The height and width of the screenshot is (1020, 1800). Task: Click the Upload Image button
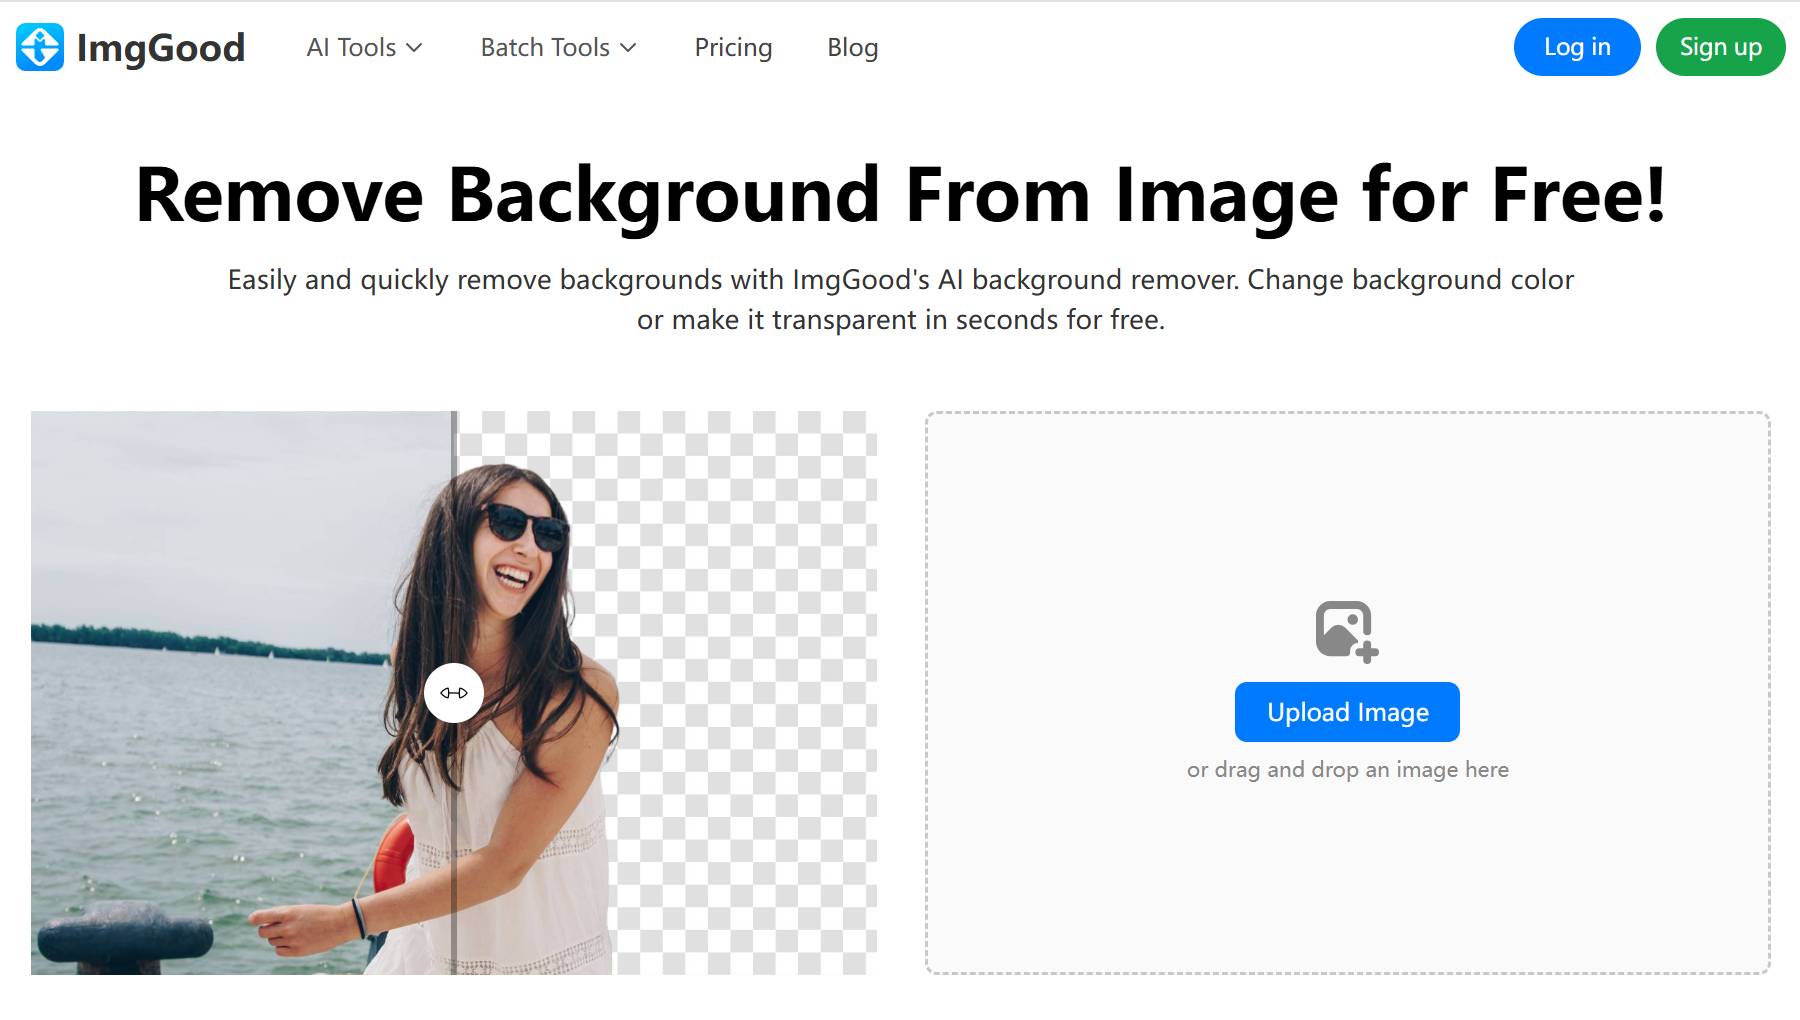click(1347, 712)
